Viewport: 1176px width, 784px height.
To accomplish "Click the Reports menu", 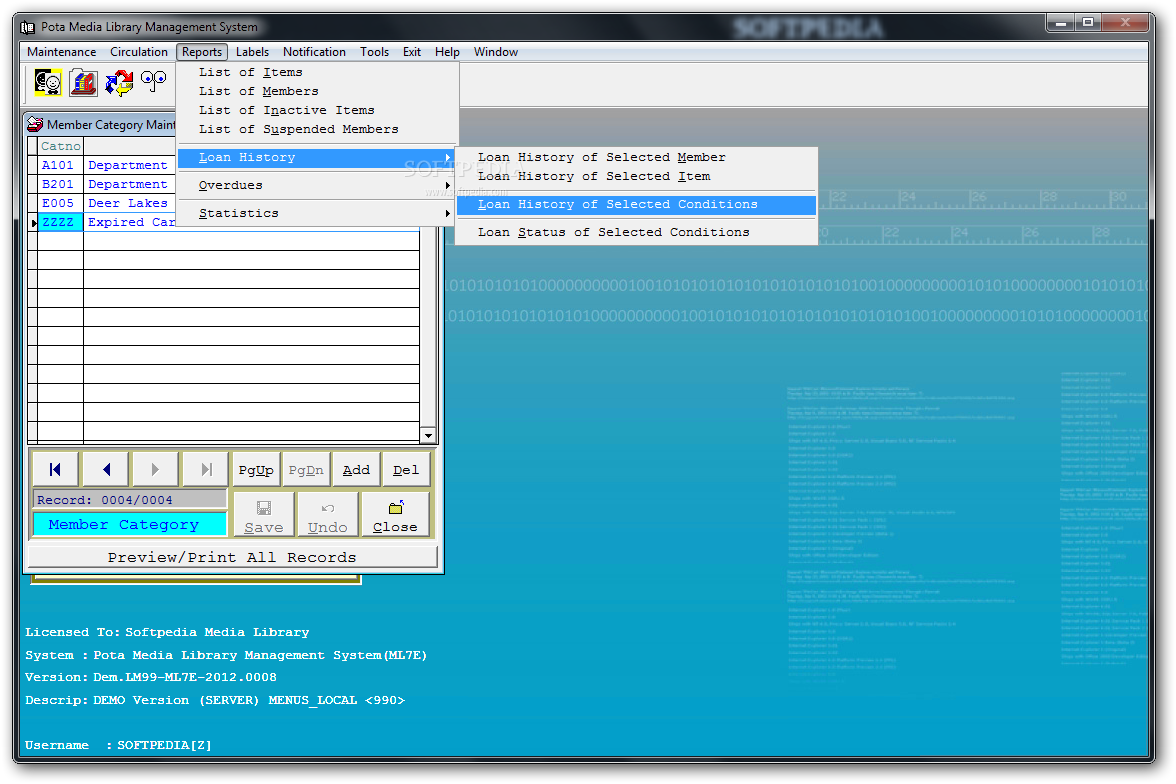I will pyautogui.click(x=202, y=52).
